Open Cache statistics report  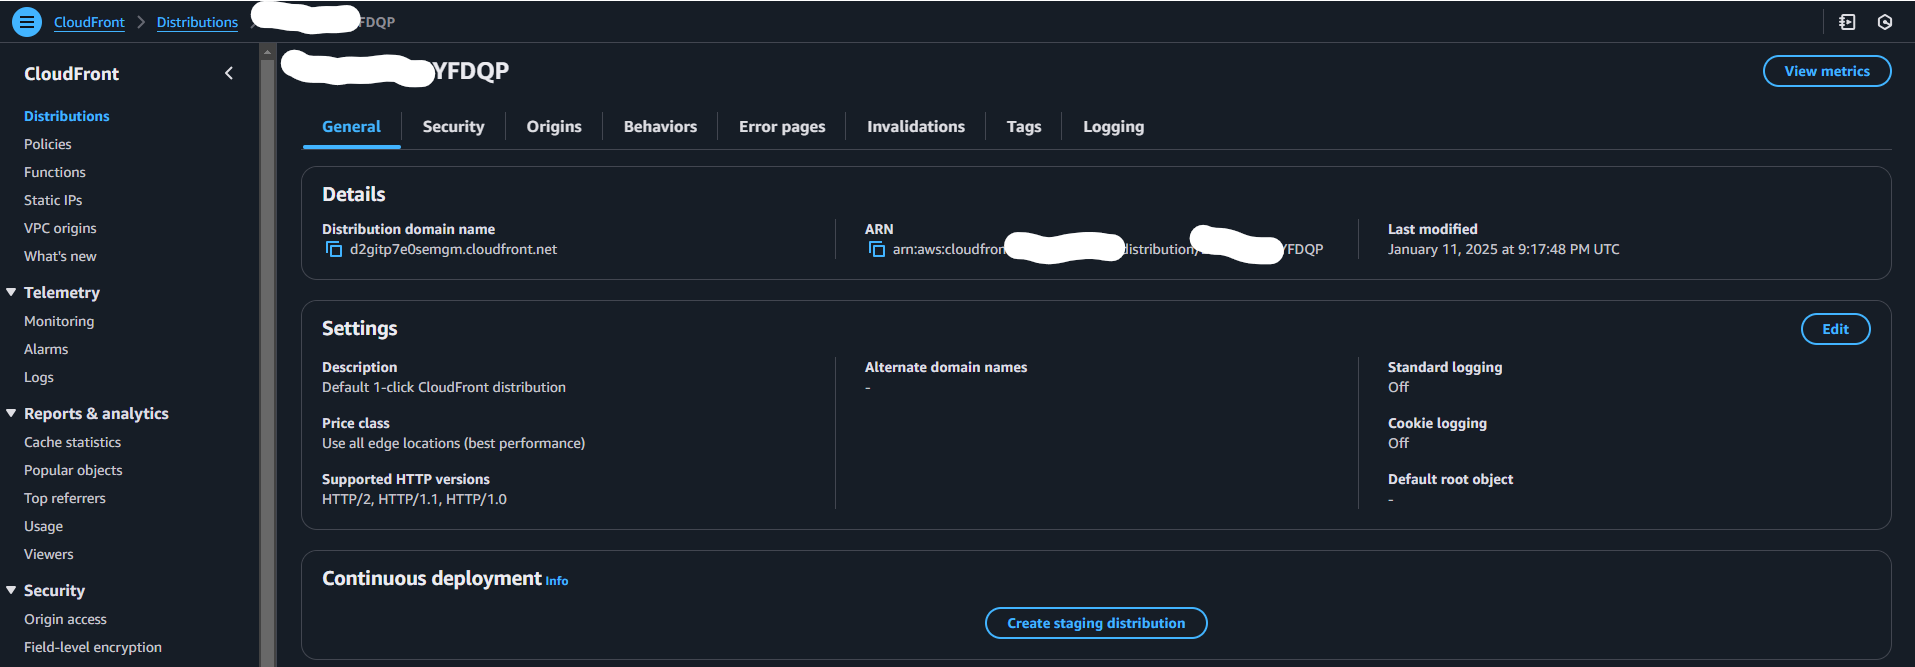coord(72,442)
